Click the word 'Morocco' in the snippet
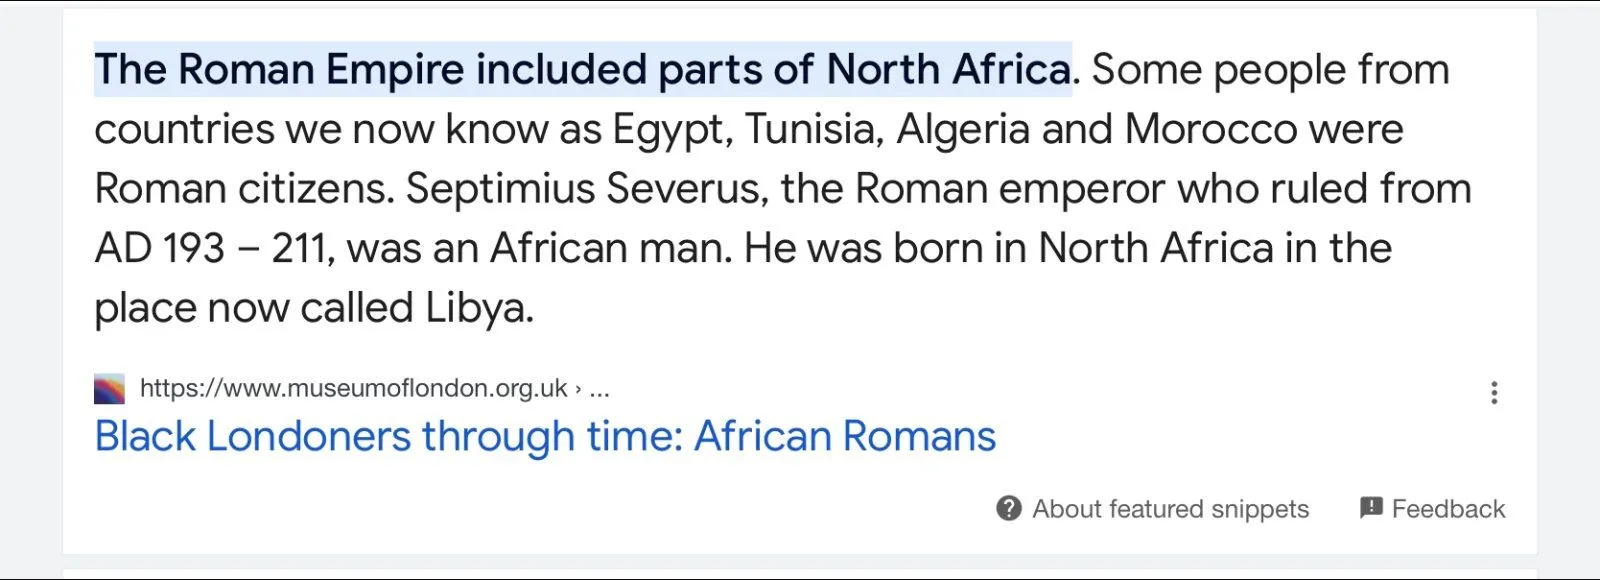This screenshot has height=580, width=1600. point(1210,130)
